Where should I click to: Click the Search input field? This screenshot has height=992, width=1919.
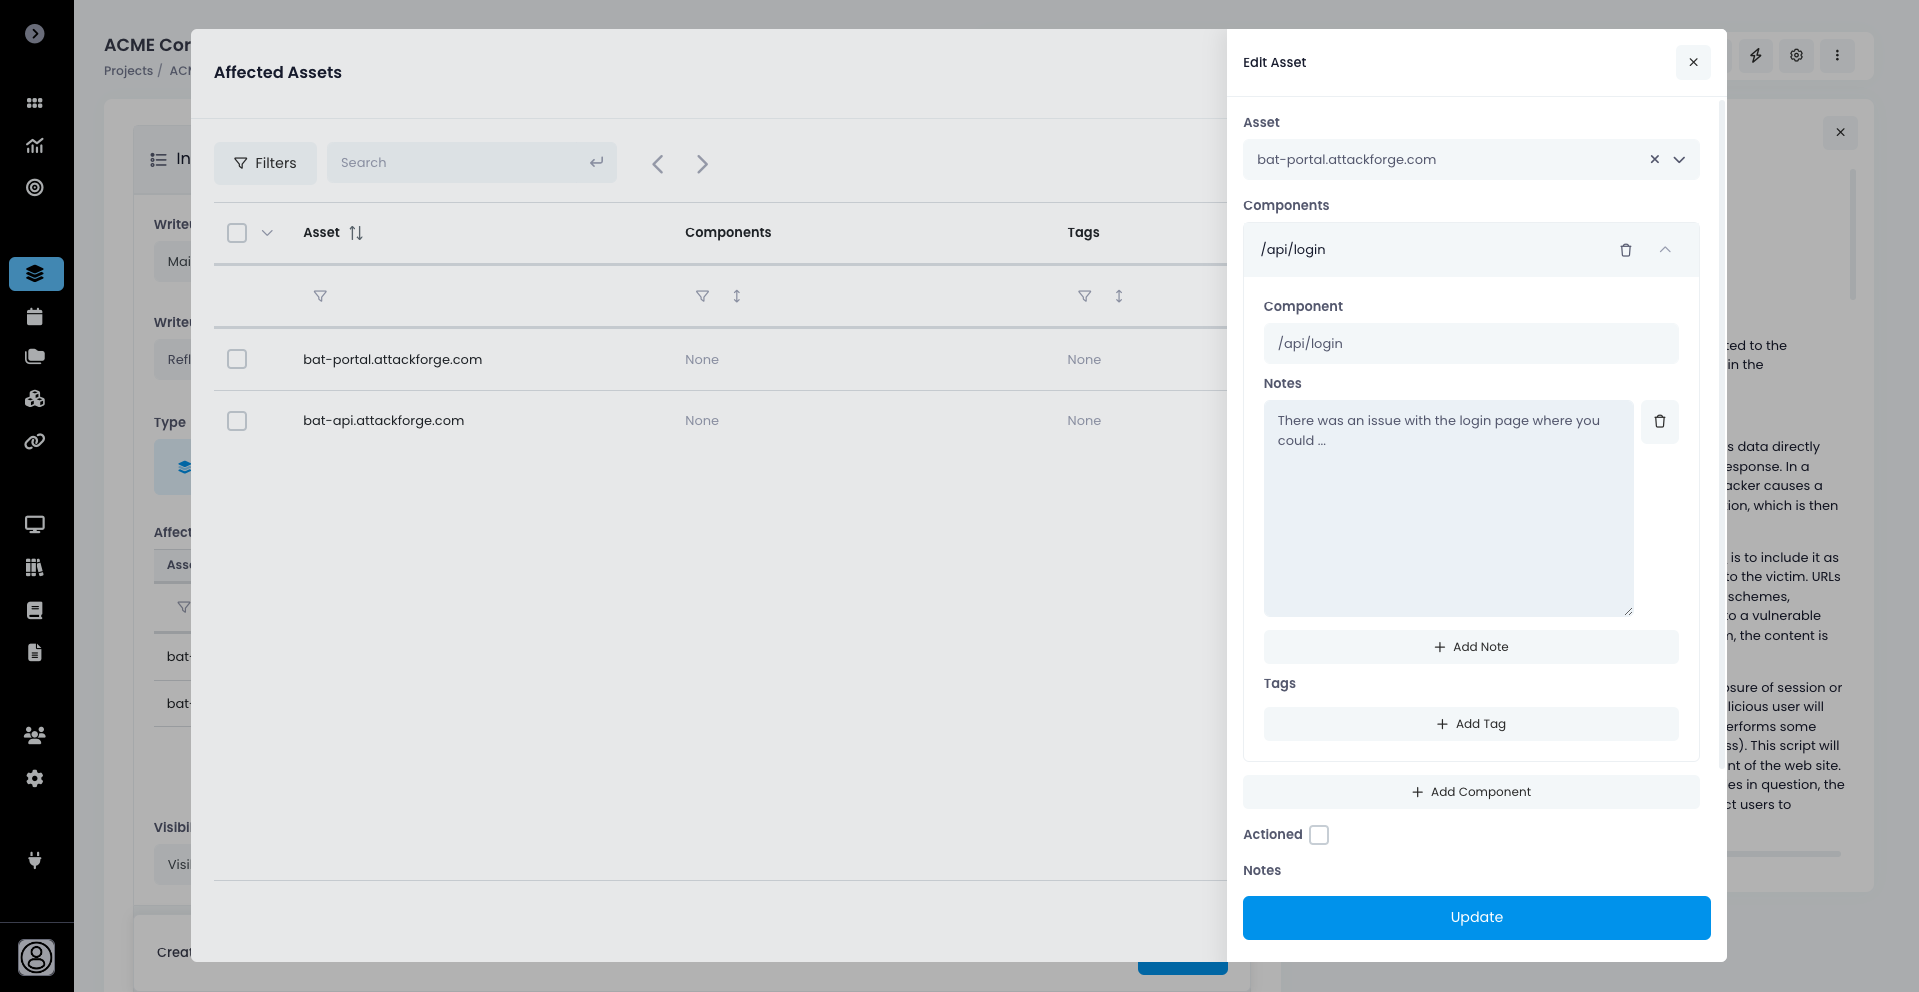pos(460,163)
